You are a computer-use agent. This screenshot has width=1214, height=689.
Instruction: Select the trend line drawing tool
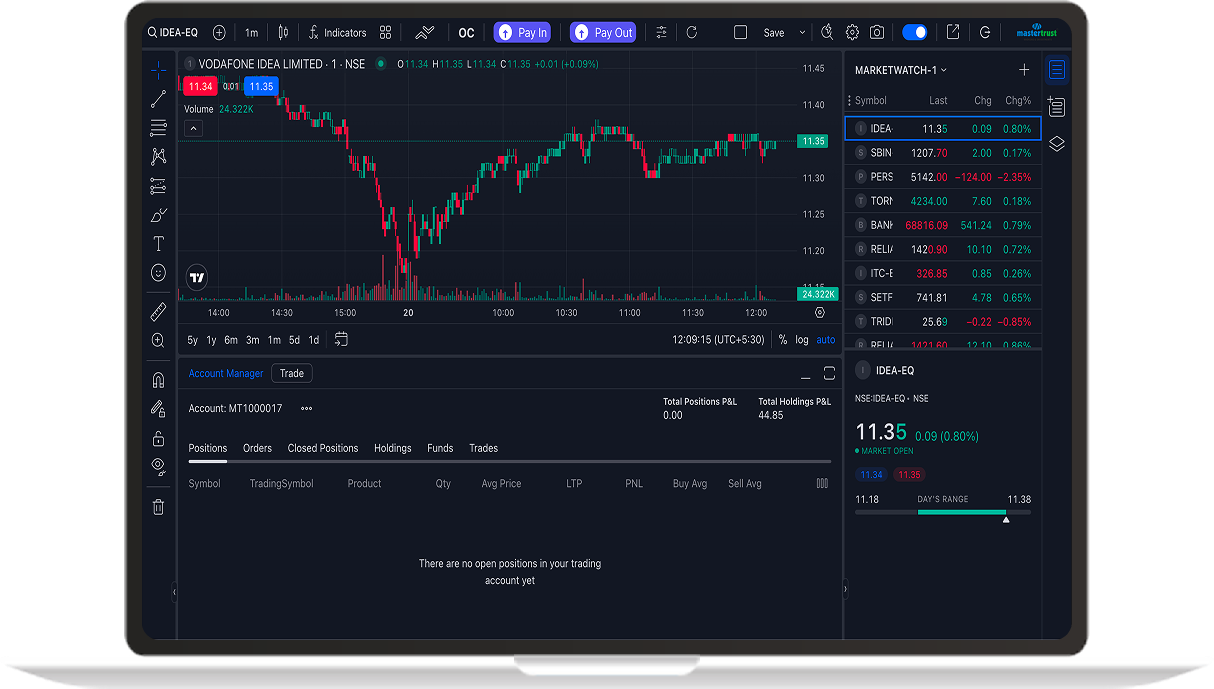click(x=158, y=99)
